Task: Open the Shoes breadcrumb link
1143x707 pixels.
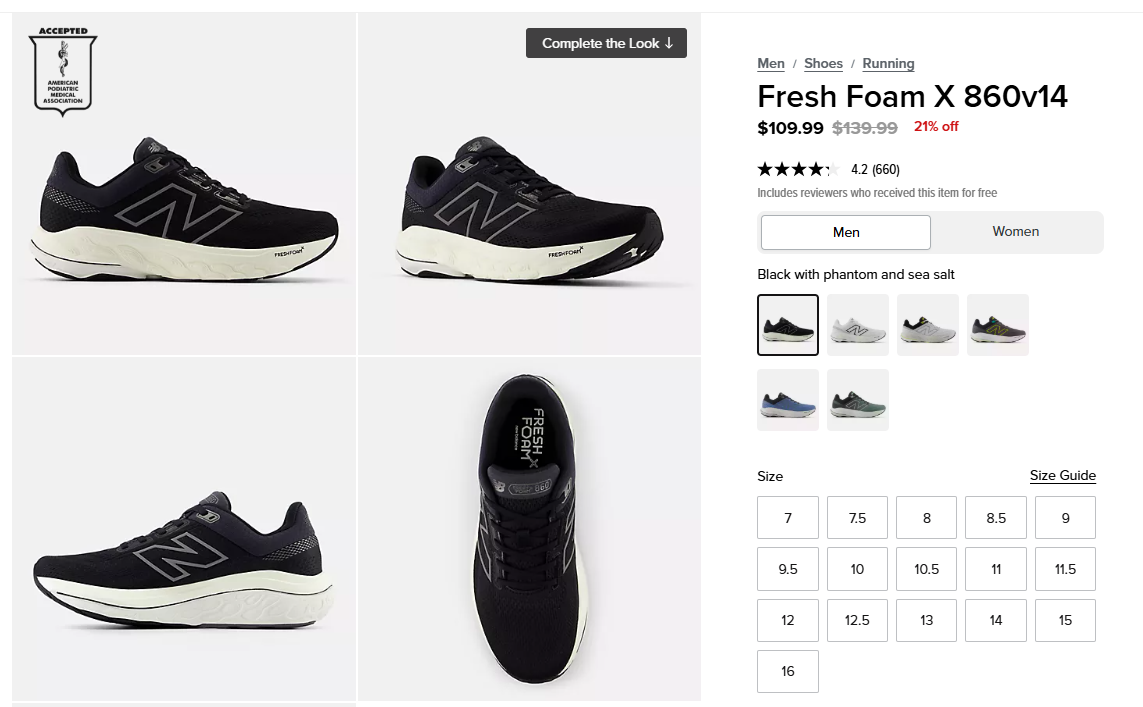Action: pos(823,64)
